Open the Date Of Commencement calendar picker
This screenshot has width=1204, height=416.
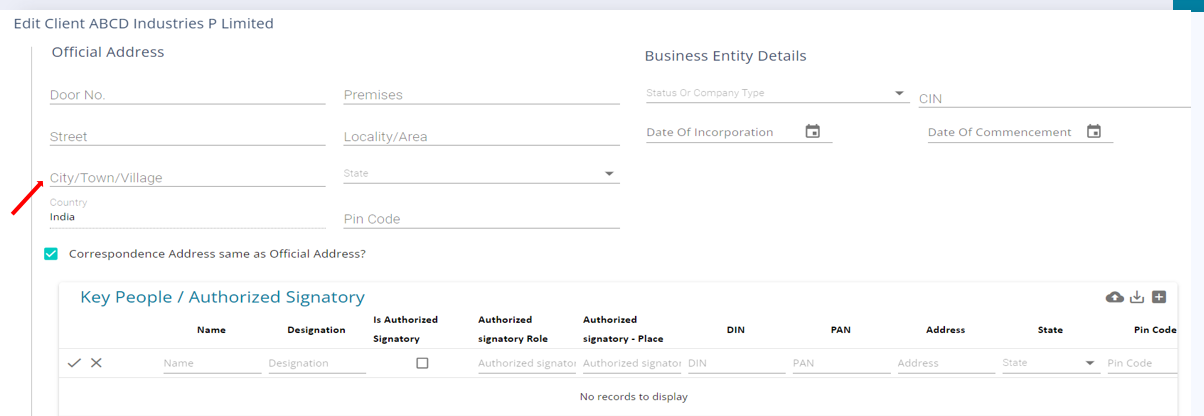click(1094, 132)
